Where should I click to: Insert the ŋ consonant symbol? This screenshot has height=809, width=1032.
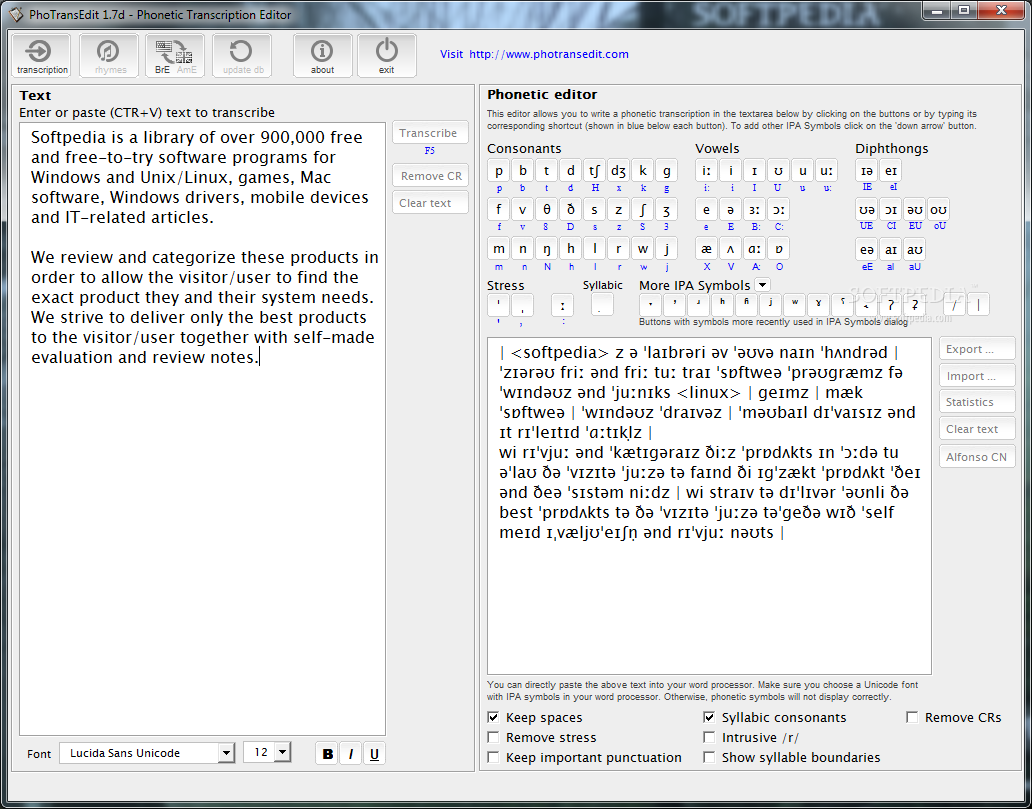tap(546, 249)
